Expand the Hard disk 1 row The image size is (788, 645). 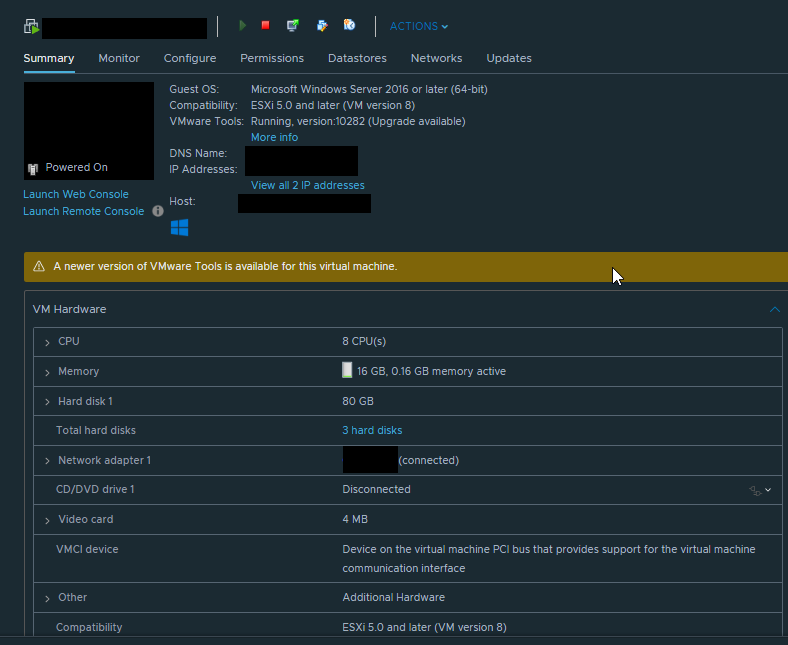coord(47,402)
